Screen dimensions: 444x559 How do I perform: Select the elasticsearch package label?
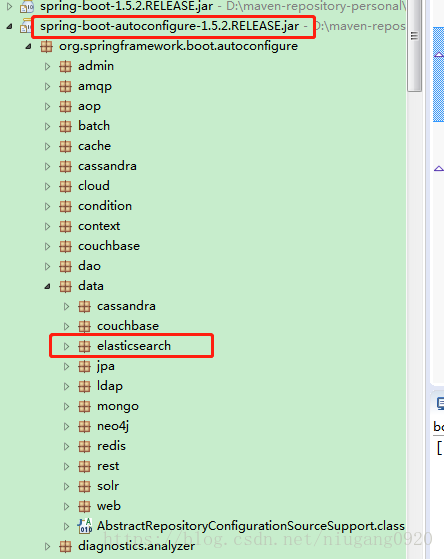pyautogui.click(x=134, y=346)
